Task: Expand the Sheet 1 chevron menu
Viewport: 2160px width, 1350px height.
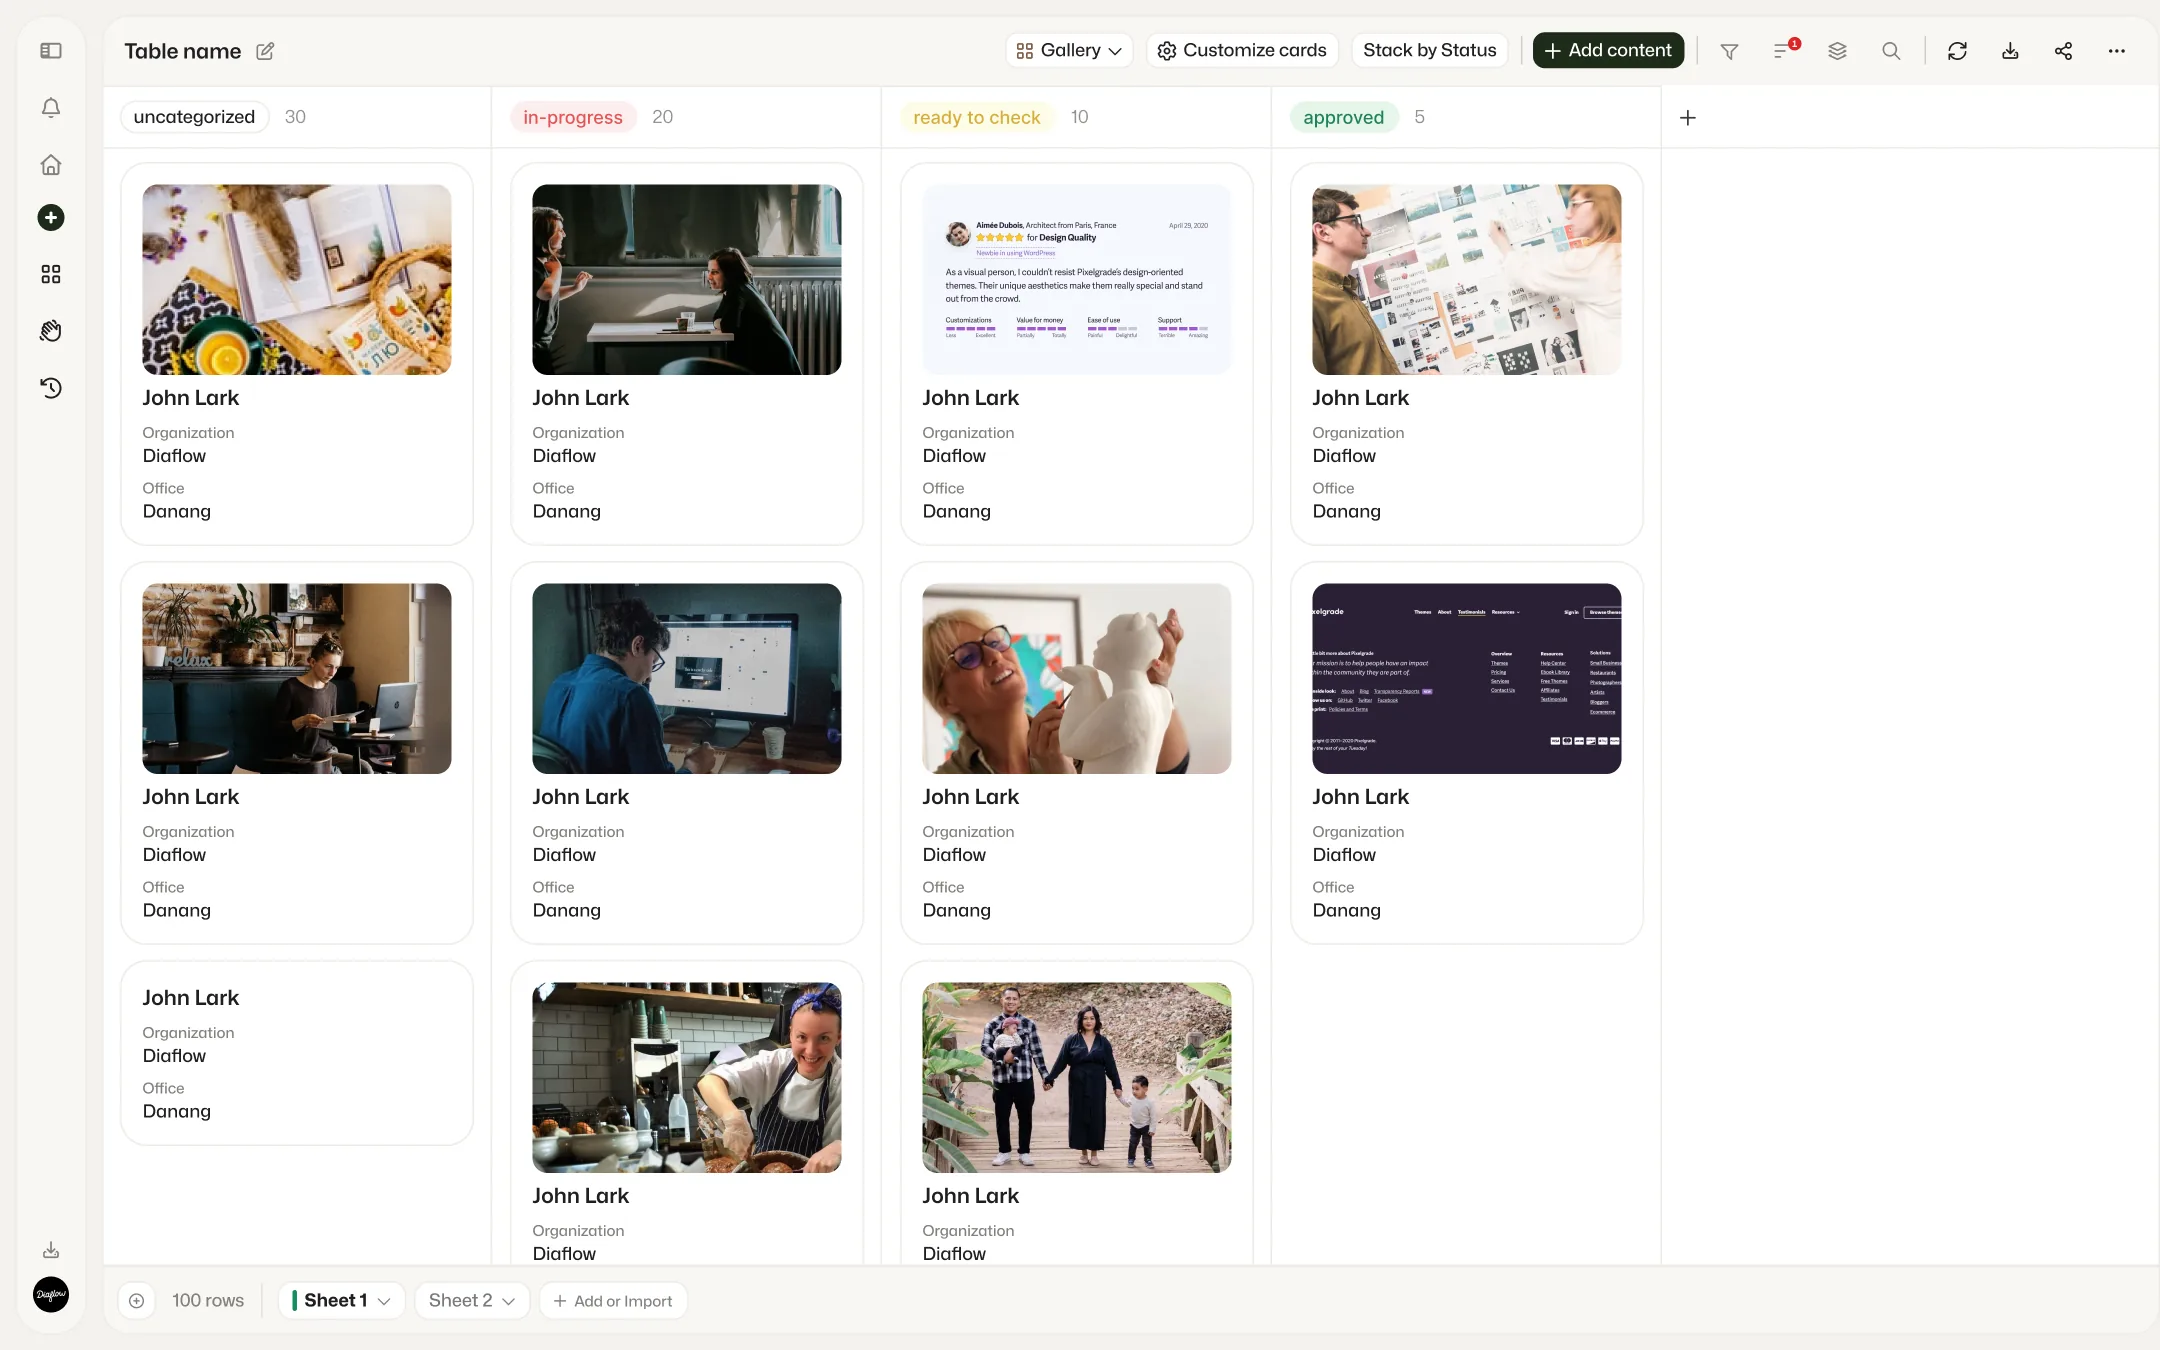Action: (384, 1301)
